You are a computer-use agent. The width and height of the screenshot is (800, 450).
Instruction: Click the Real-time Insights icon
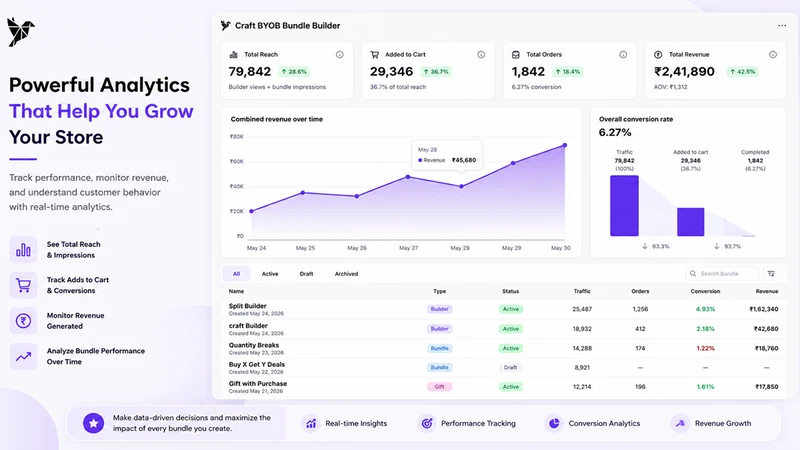311,423
